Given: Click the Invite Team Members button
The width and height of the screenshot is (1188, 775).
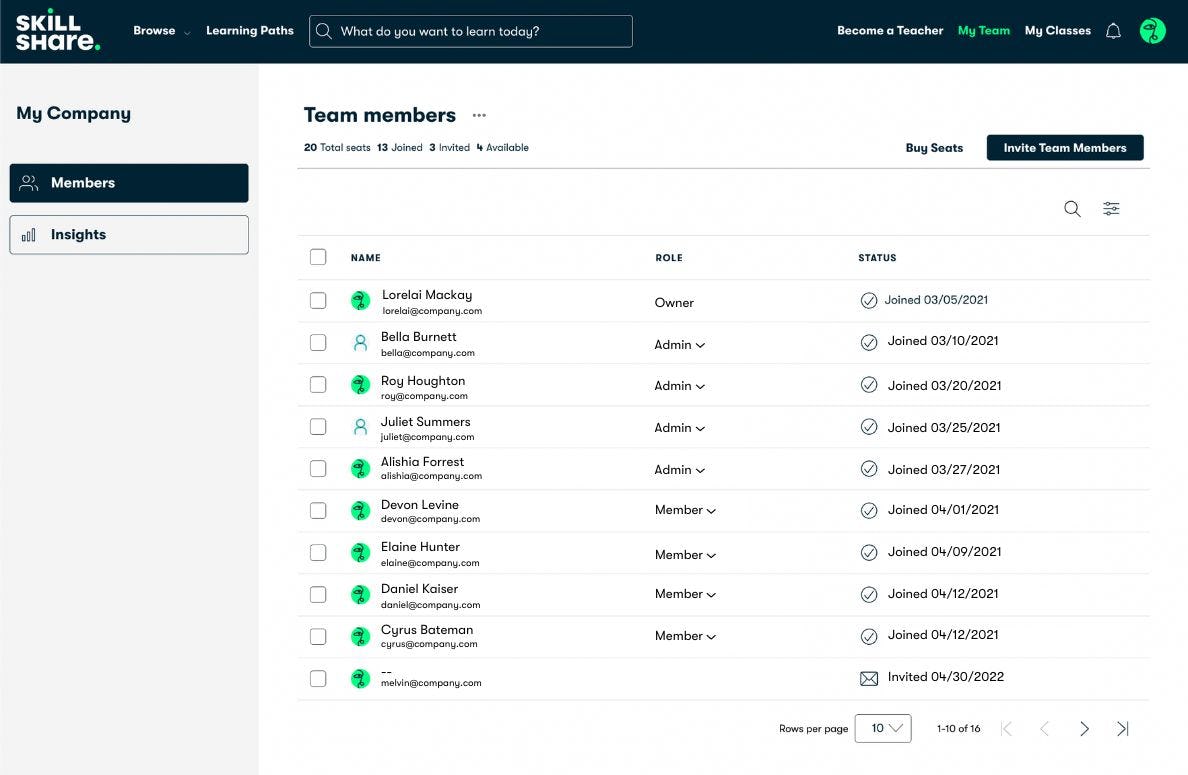Looking at the screenshot, I should coord(1065,147).
